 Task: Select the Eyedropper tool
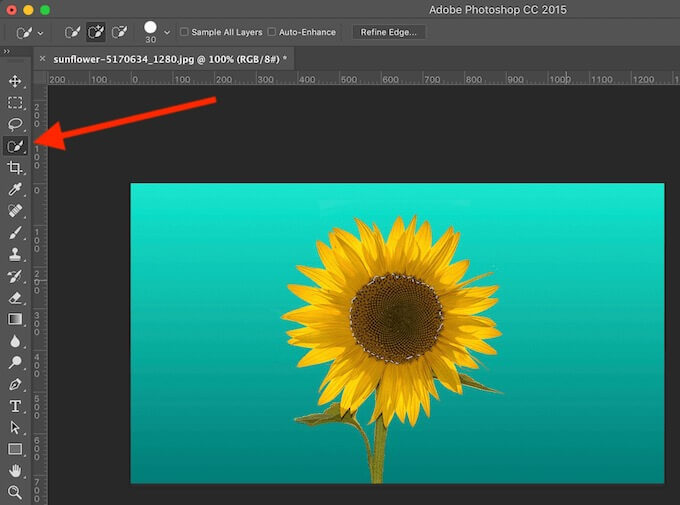(15, 190)
